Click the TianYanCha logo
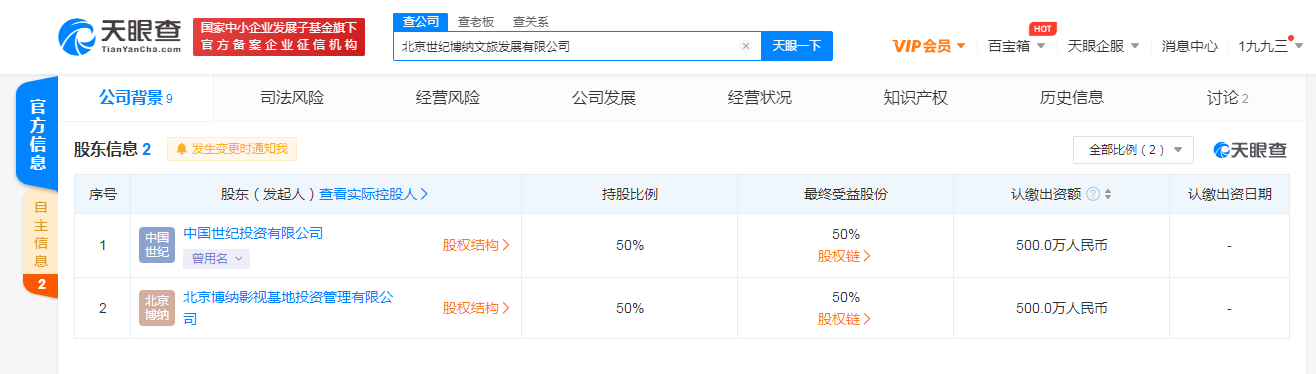1316x374 pixels. pos(120,37)
